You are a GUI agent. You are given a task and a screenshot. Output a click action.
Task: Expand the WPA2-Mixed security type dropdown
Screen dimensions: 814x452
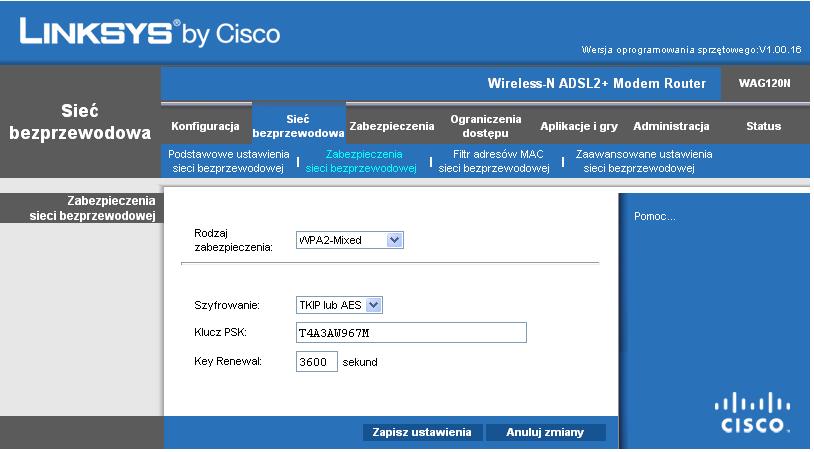350,240
